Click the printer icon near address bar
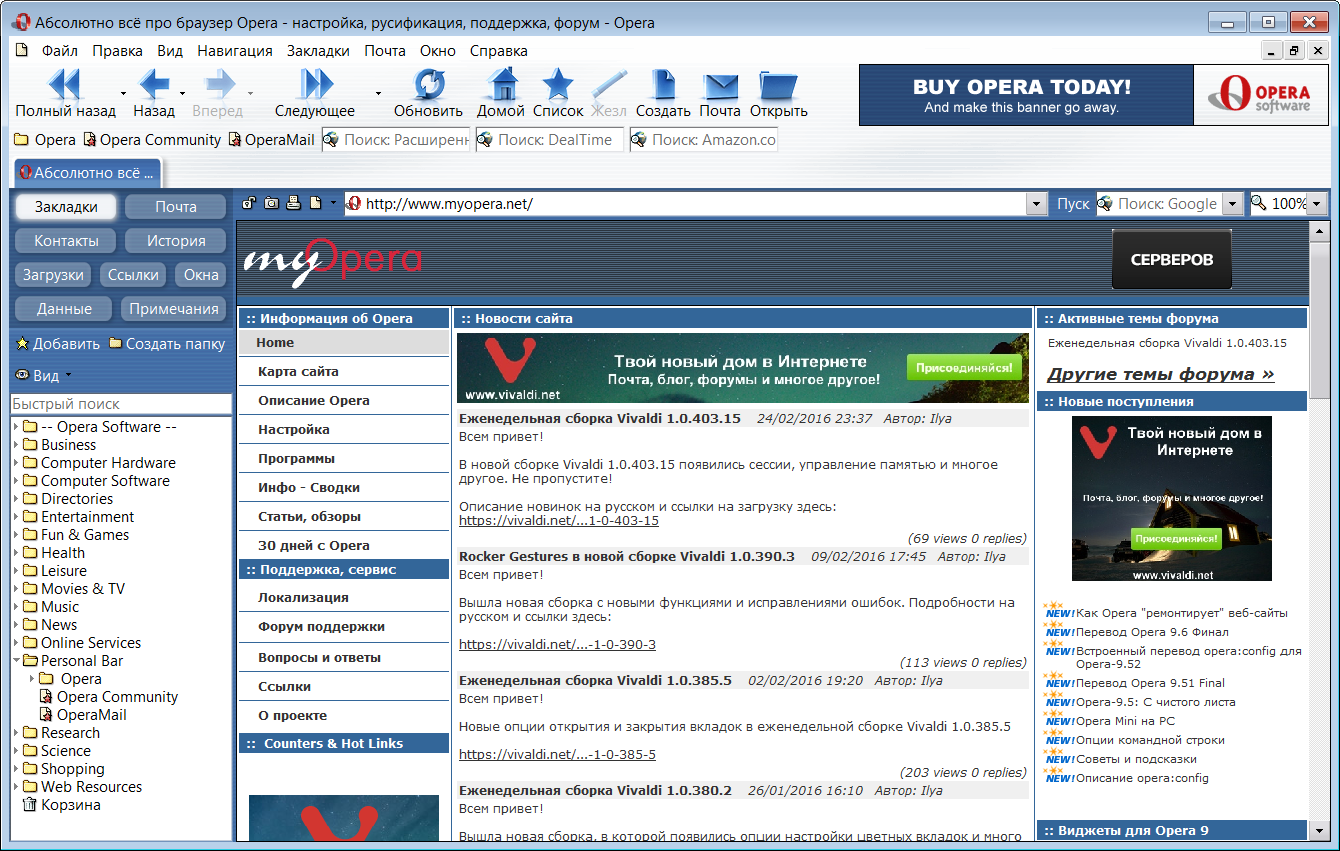Viewport: 1340px width, 851px height. tap(293, 203)
